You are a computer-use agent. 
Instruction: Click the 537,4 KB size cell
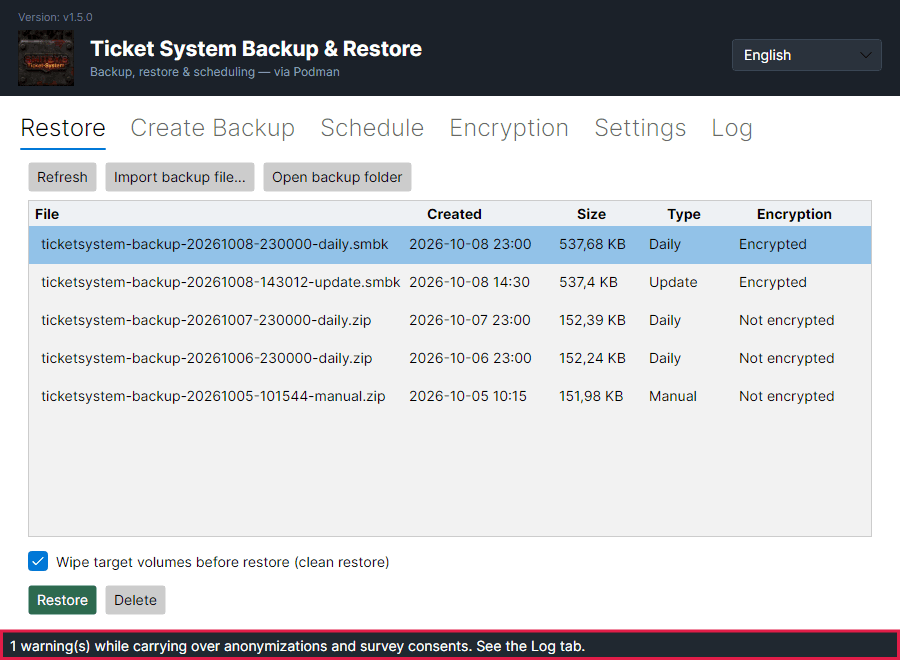[x=588, y=282]
